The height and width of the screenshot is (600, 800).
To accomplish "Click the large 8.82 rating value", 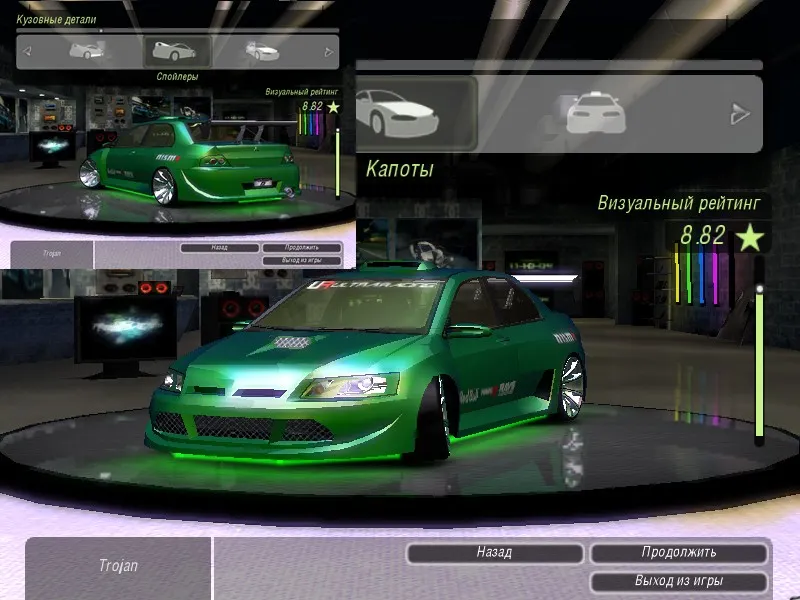I will [703, 235].
